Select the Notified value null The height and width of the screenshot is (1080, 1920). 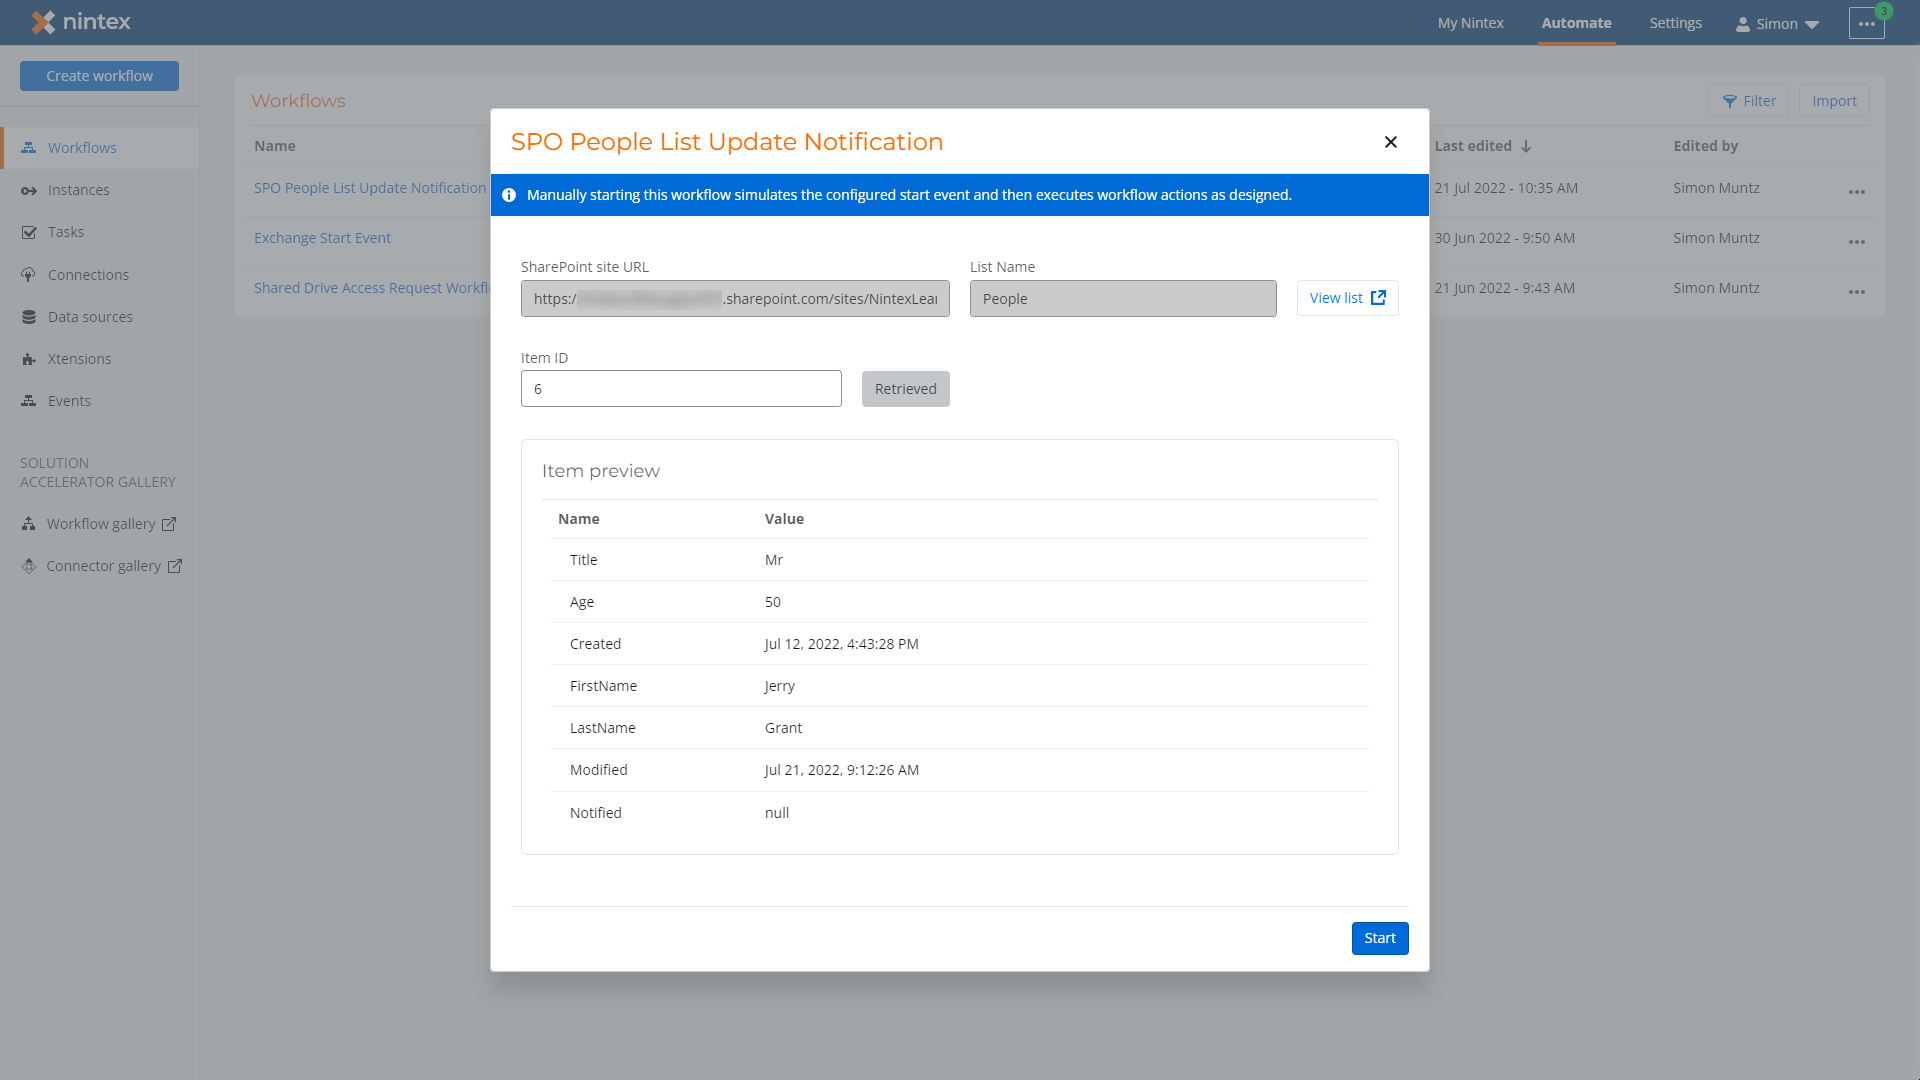[776, 813]
